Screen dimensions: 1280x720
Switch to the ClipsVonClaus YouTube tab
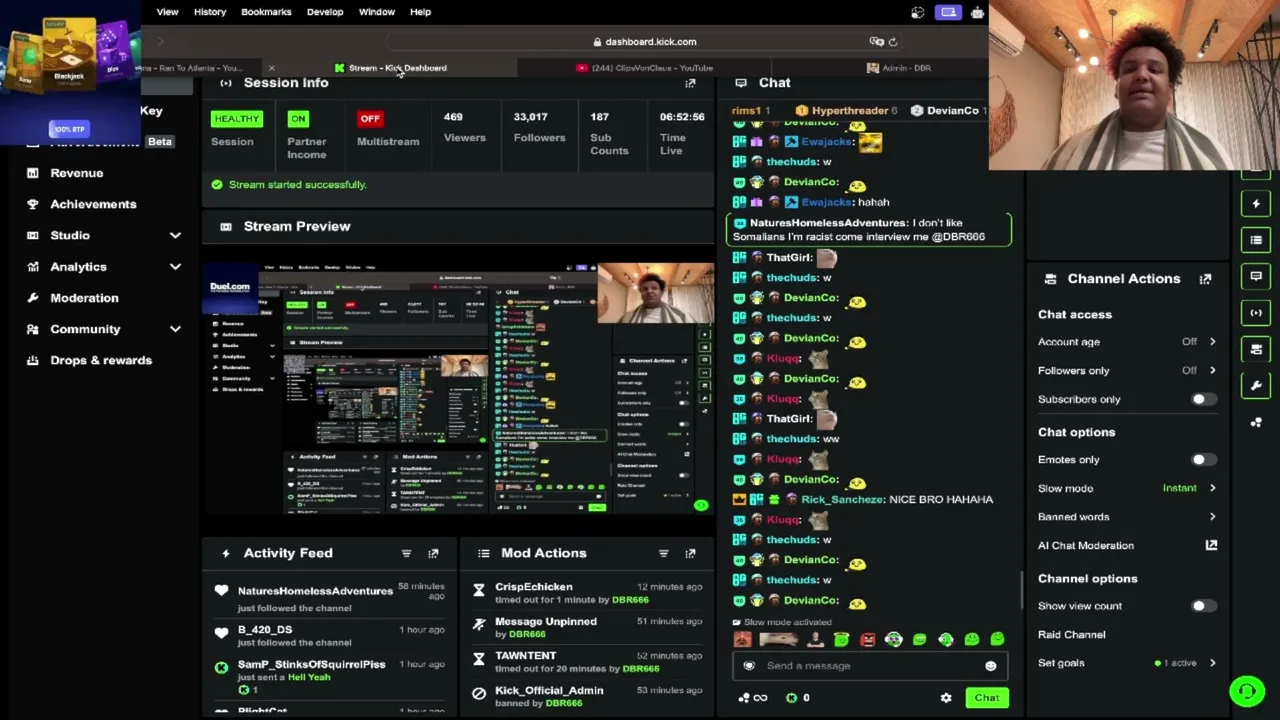pos(645,68)
